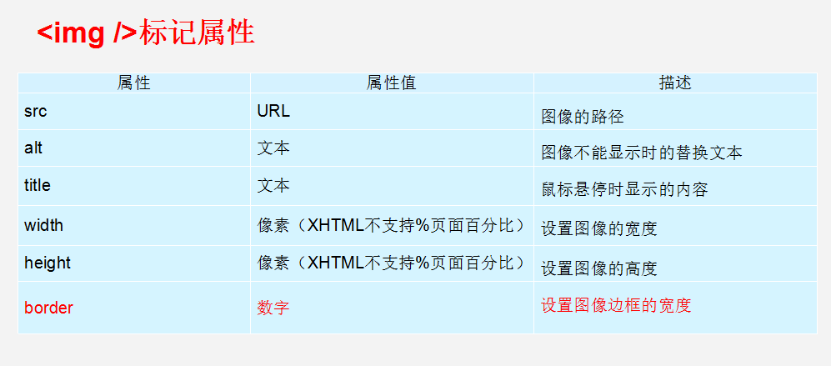Select the 'alt' attribute cell
The width and height of the screenshot is (831, 366).
[134, 148]
